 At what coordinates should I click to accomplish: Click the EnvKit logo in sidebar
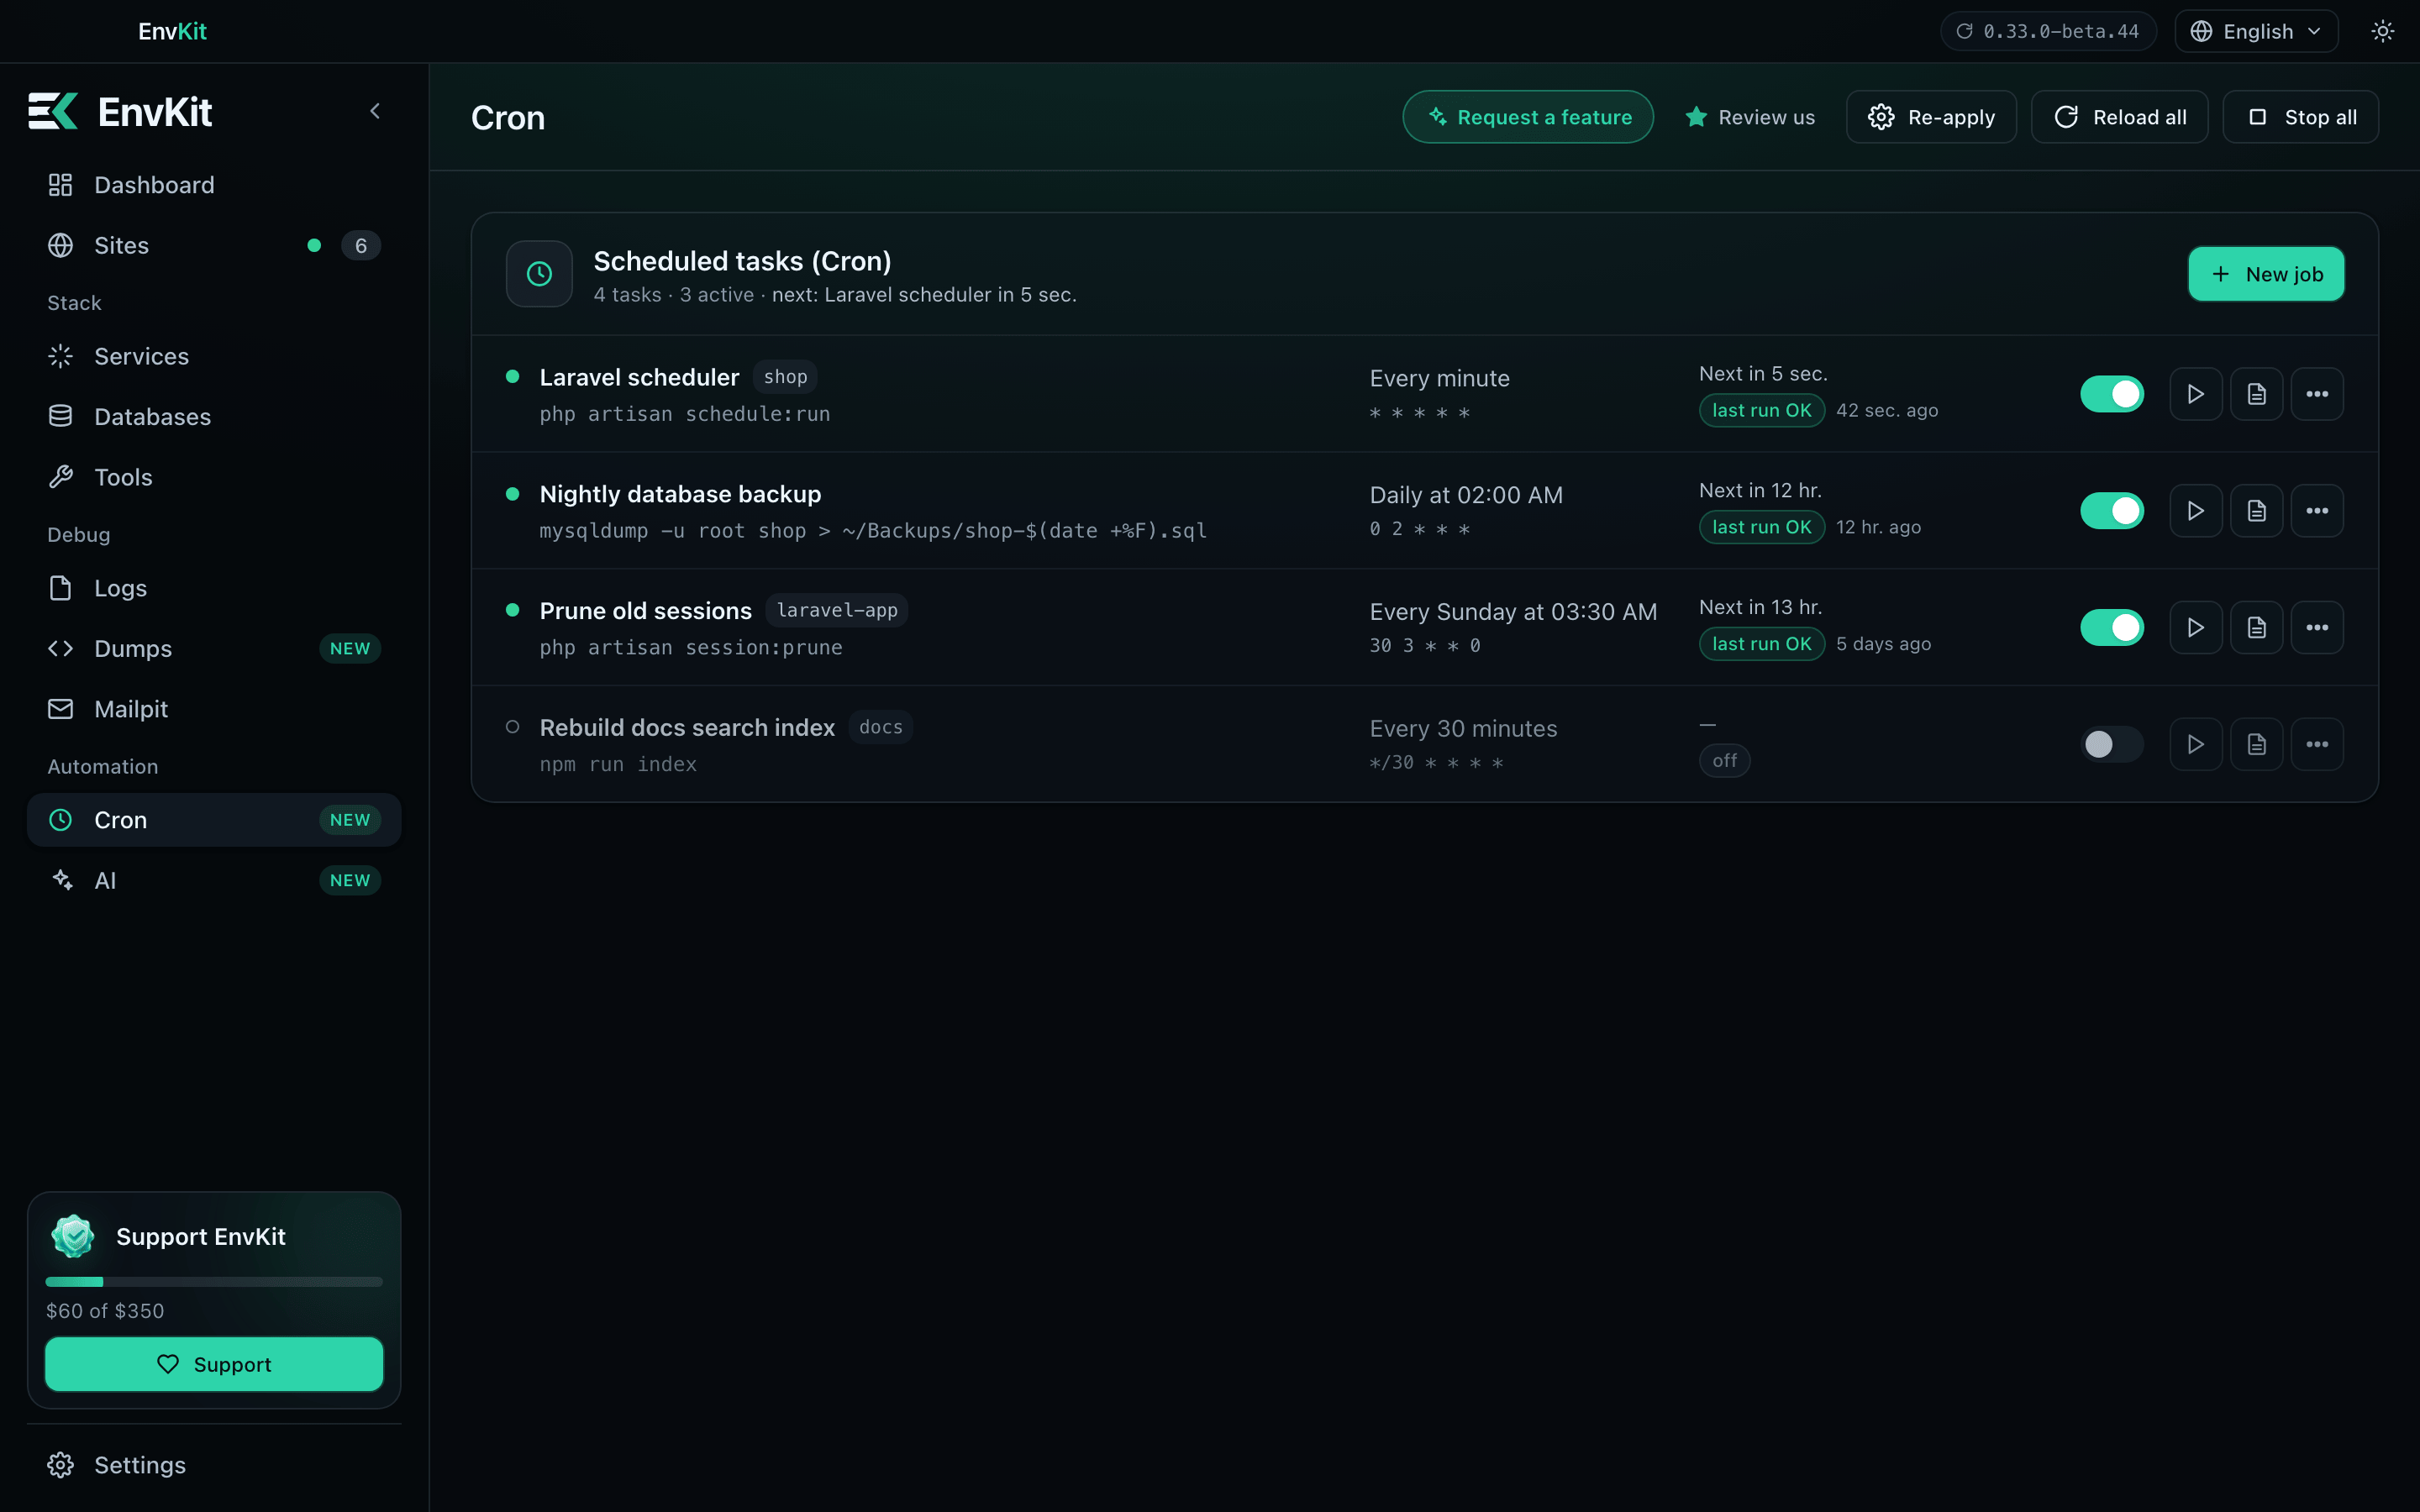[x=120, y=111]
